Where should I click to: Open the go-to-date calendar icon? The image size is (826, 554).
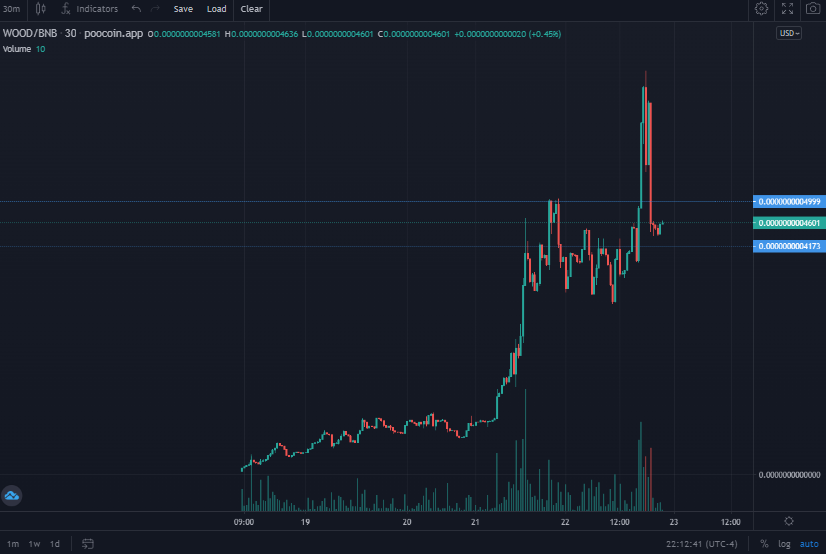click(x=88, y=544)
